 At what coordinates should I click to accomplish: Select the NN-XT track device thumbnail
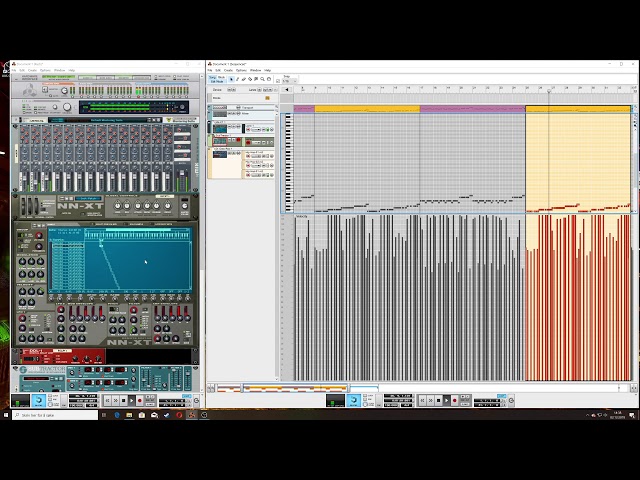(x=220, y=128)
